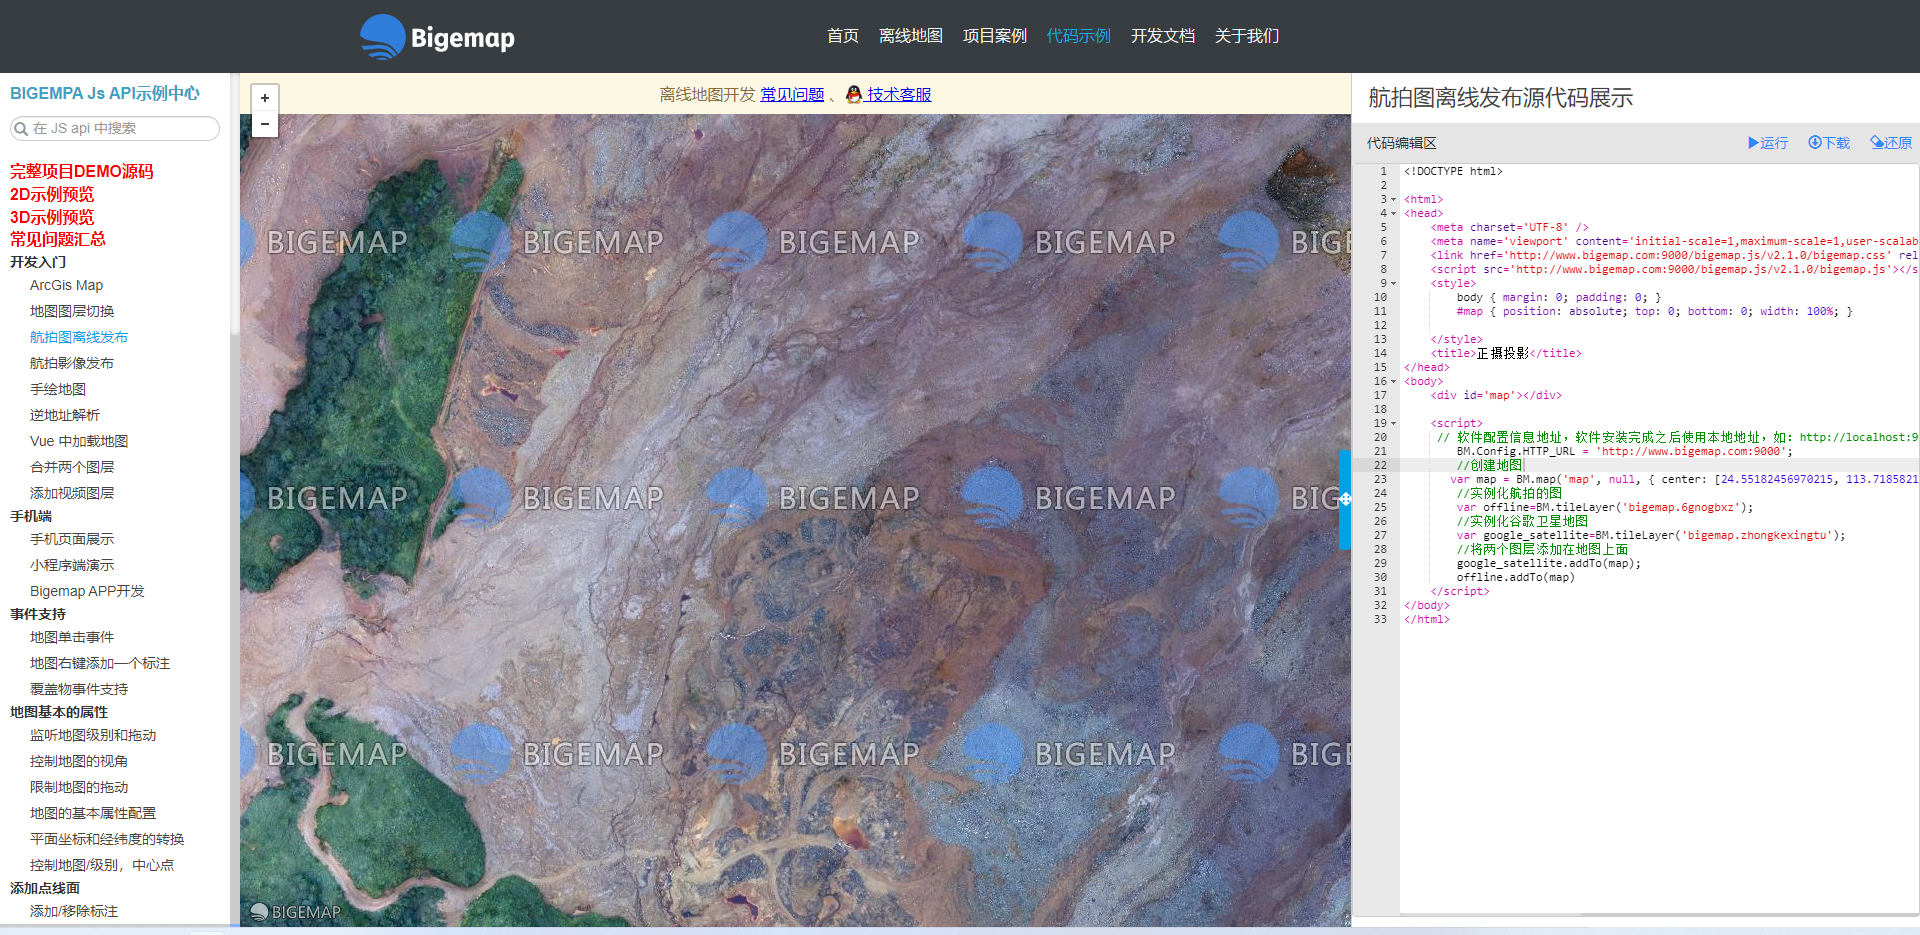This screenshot has height=935, width=1920.
Task: Open 项目案例 in top navigation
Action: [995, 36]
